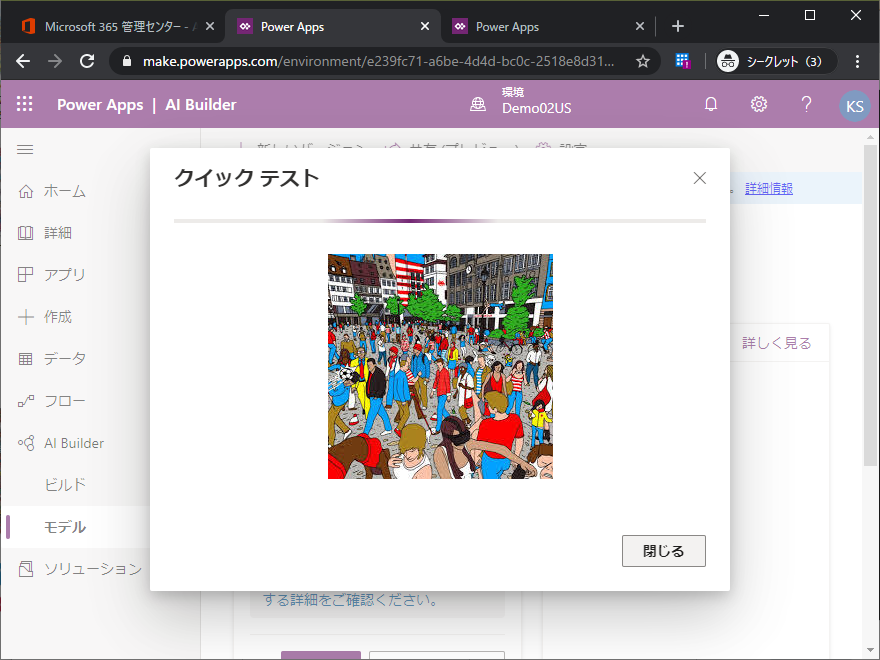Click the 作成 plus icon
This screenshot has height=660, width=880.
(26, 317)
